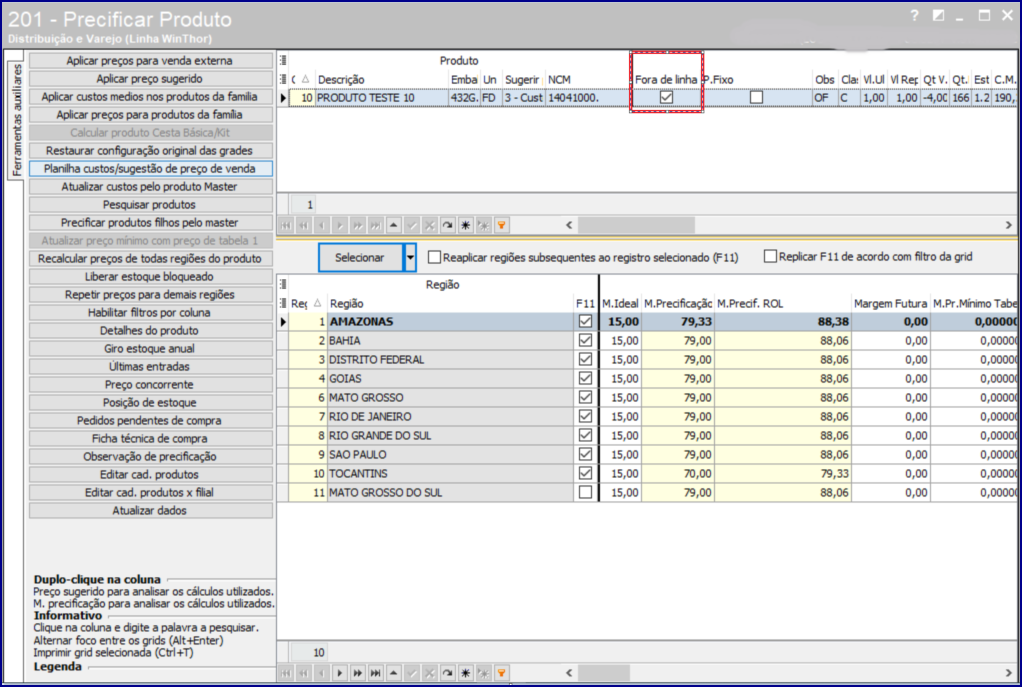Click the bookmark asterisk in Produto grid navigator
This screenshot has width=1022, height=687.
point(465,226)
